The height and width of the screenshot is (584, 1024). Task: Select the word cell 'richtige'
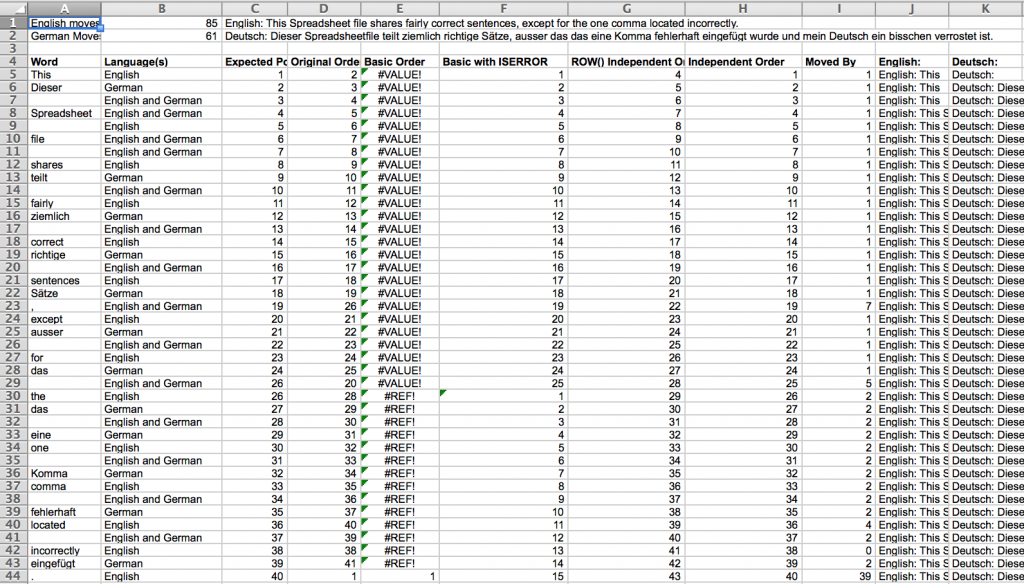click(x=65, y=255)
